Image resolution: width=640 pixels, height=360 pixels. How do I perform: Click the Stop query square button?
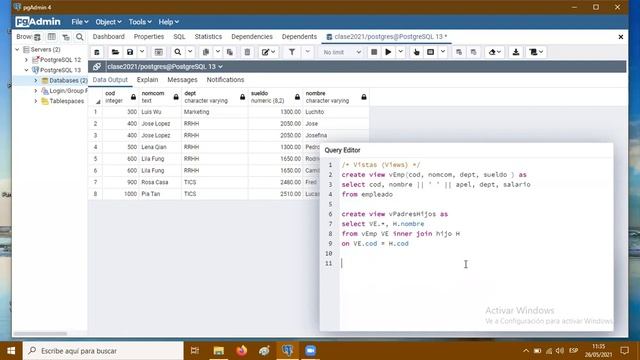click(x=374, y=52)
